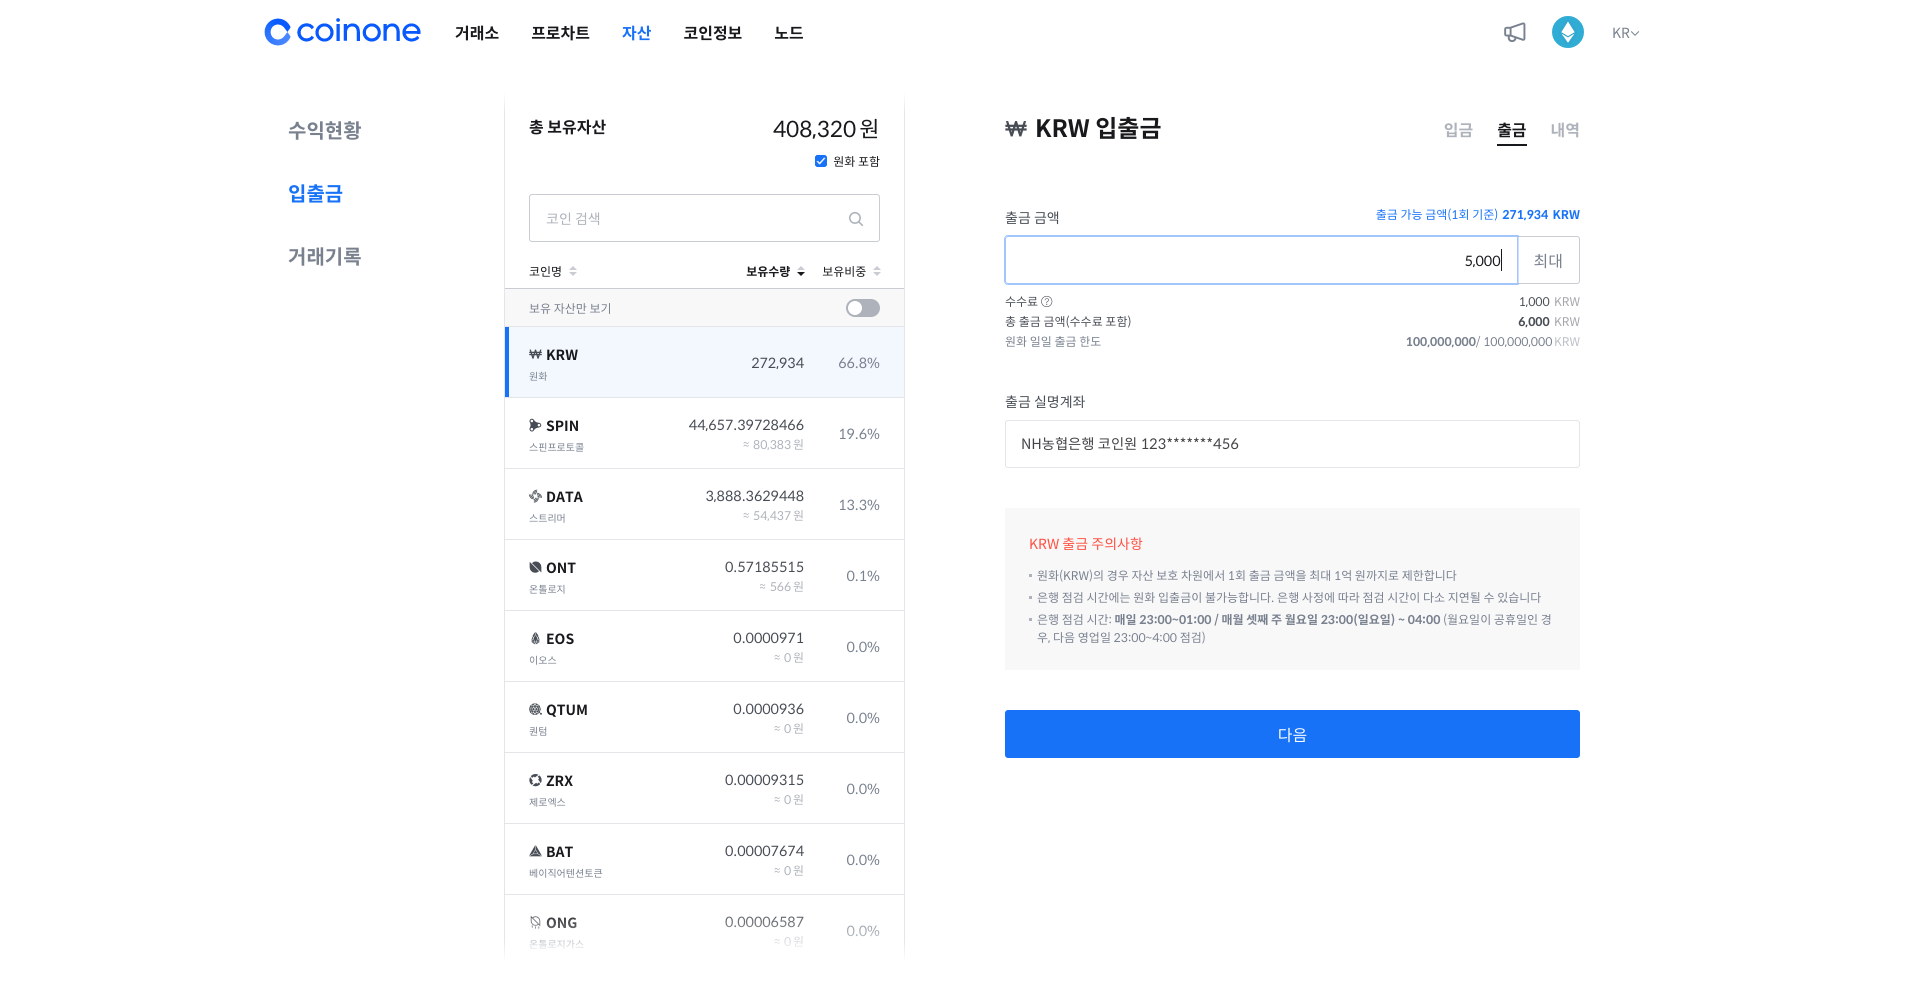This screenshot has width=1919, height=1004.
Task: Sort list by 보유비중 column
Action: [851, 271]
